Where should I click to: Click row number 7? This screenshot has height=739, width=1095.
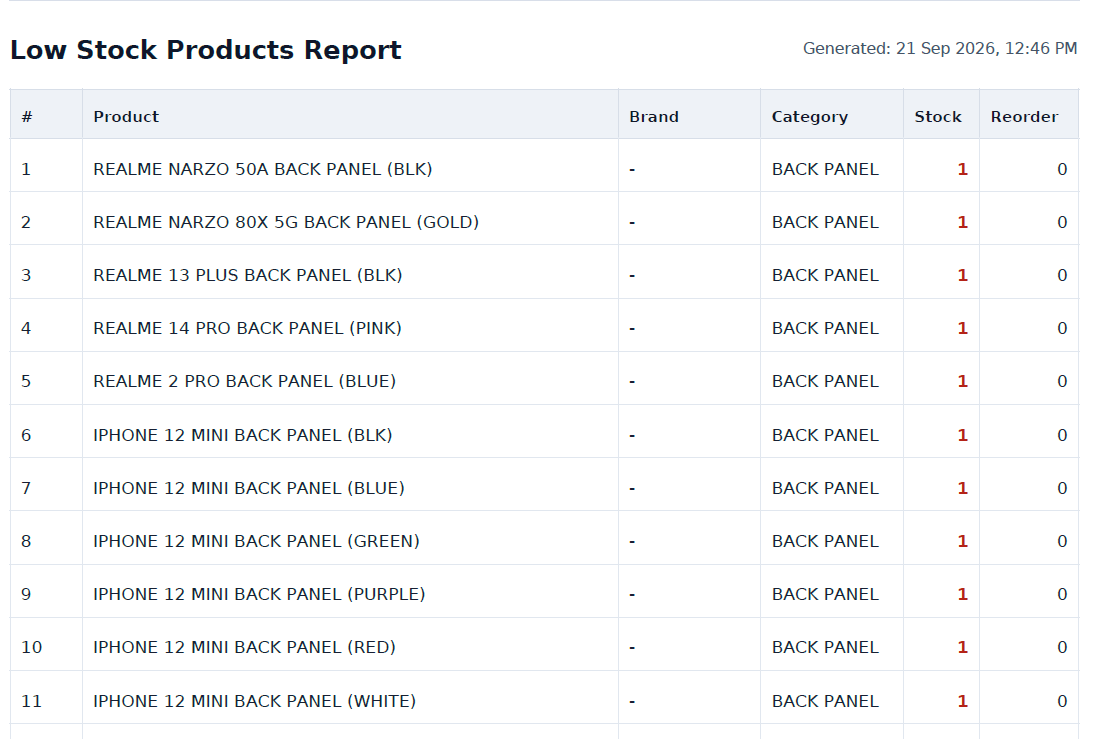26,488
